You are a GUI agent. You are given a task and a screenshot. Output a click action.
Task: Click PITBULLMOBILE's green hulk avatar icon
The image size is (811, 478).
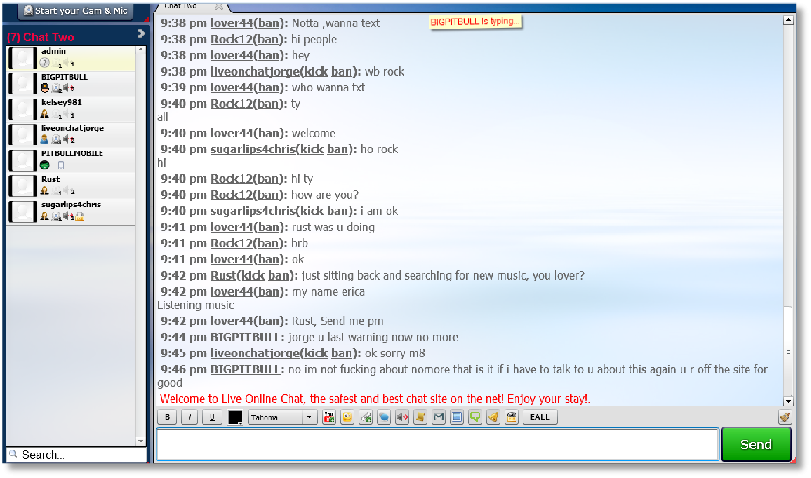click(x=44, y=165)
